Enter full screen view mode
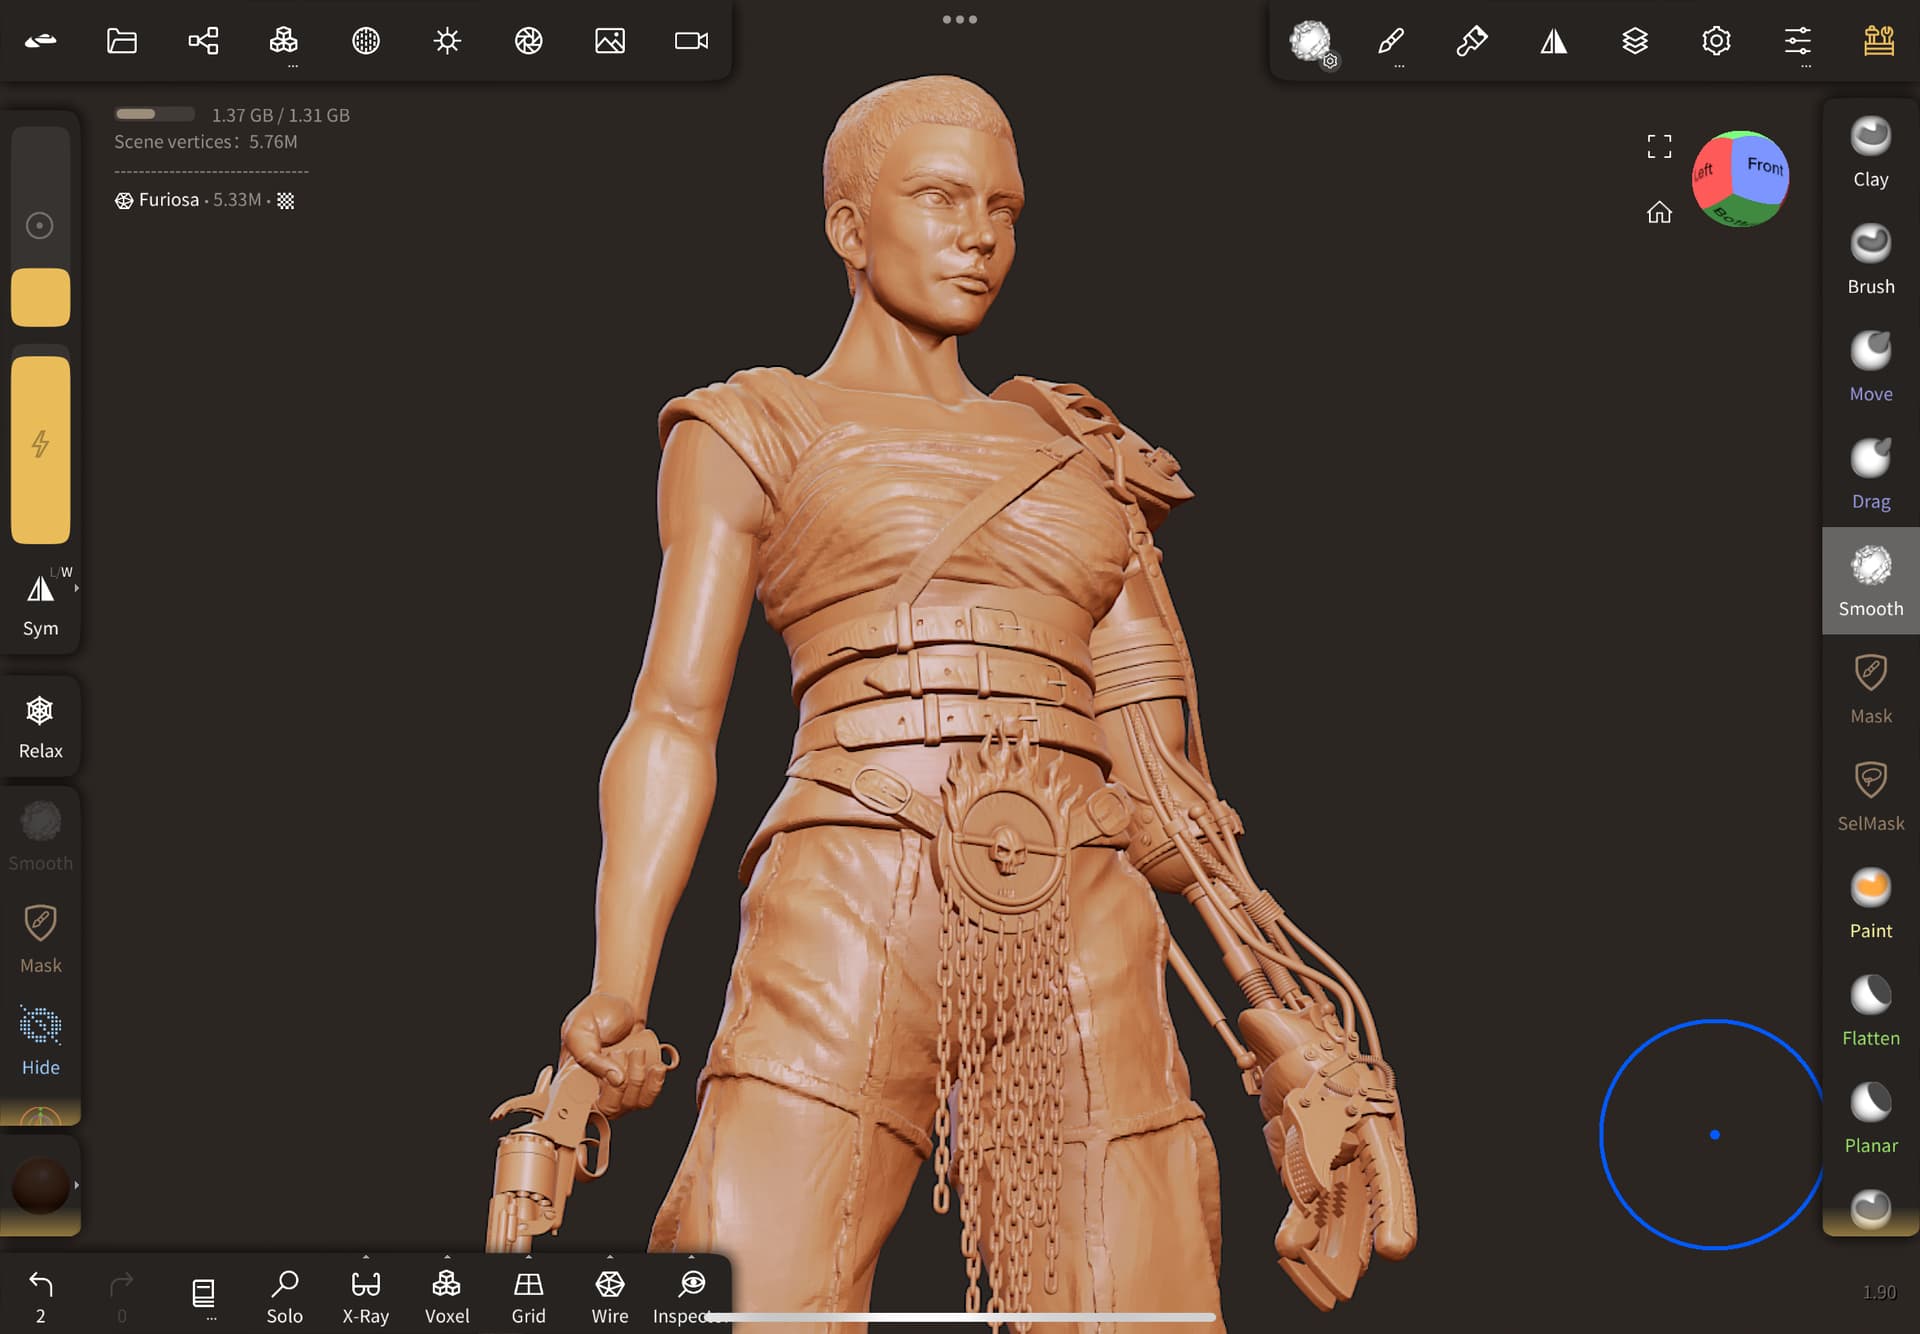Viewport: 1920px width, 1334px height. (1659, 146)
